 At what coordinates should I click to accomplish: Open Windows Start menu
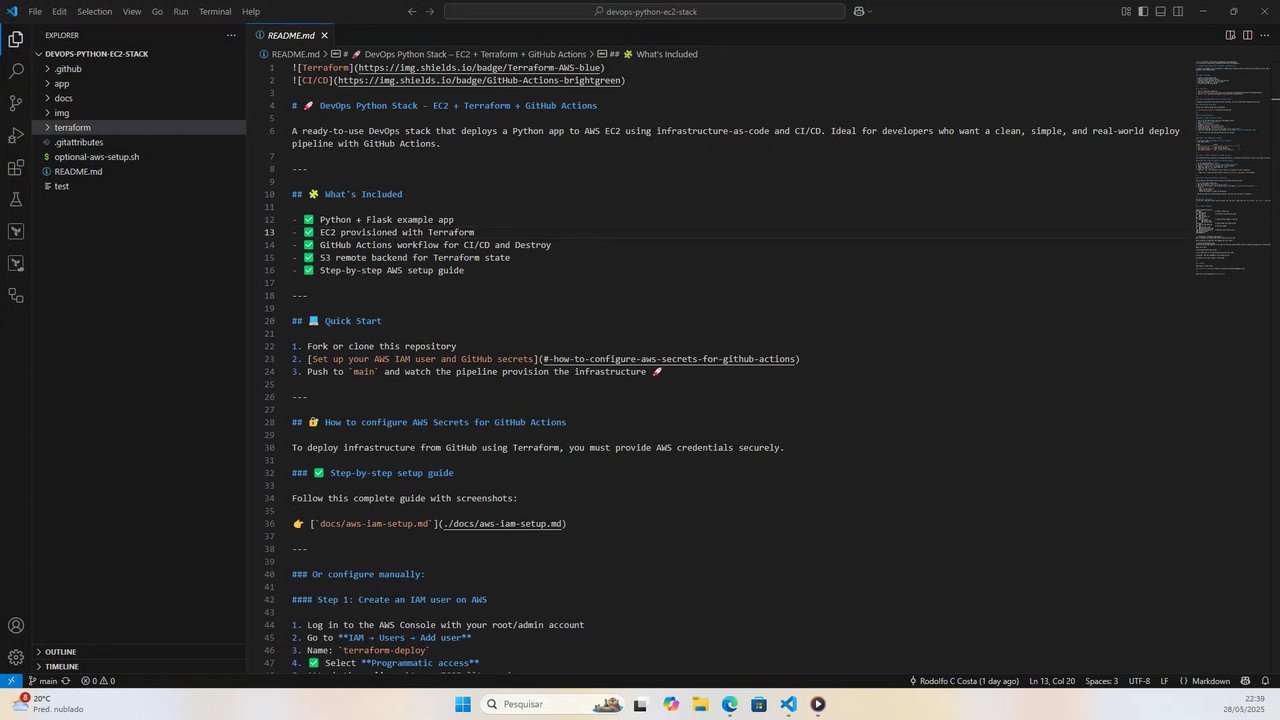coord(462,704)
